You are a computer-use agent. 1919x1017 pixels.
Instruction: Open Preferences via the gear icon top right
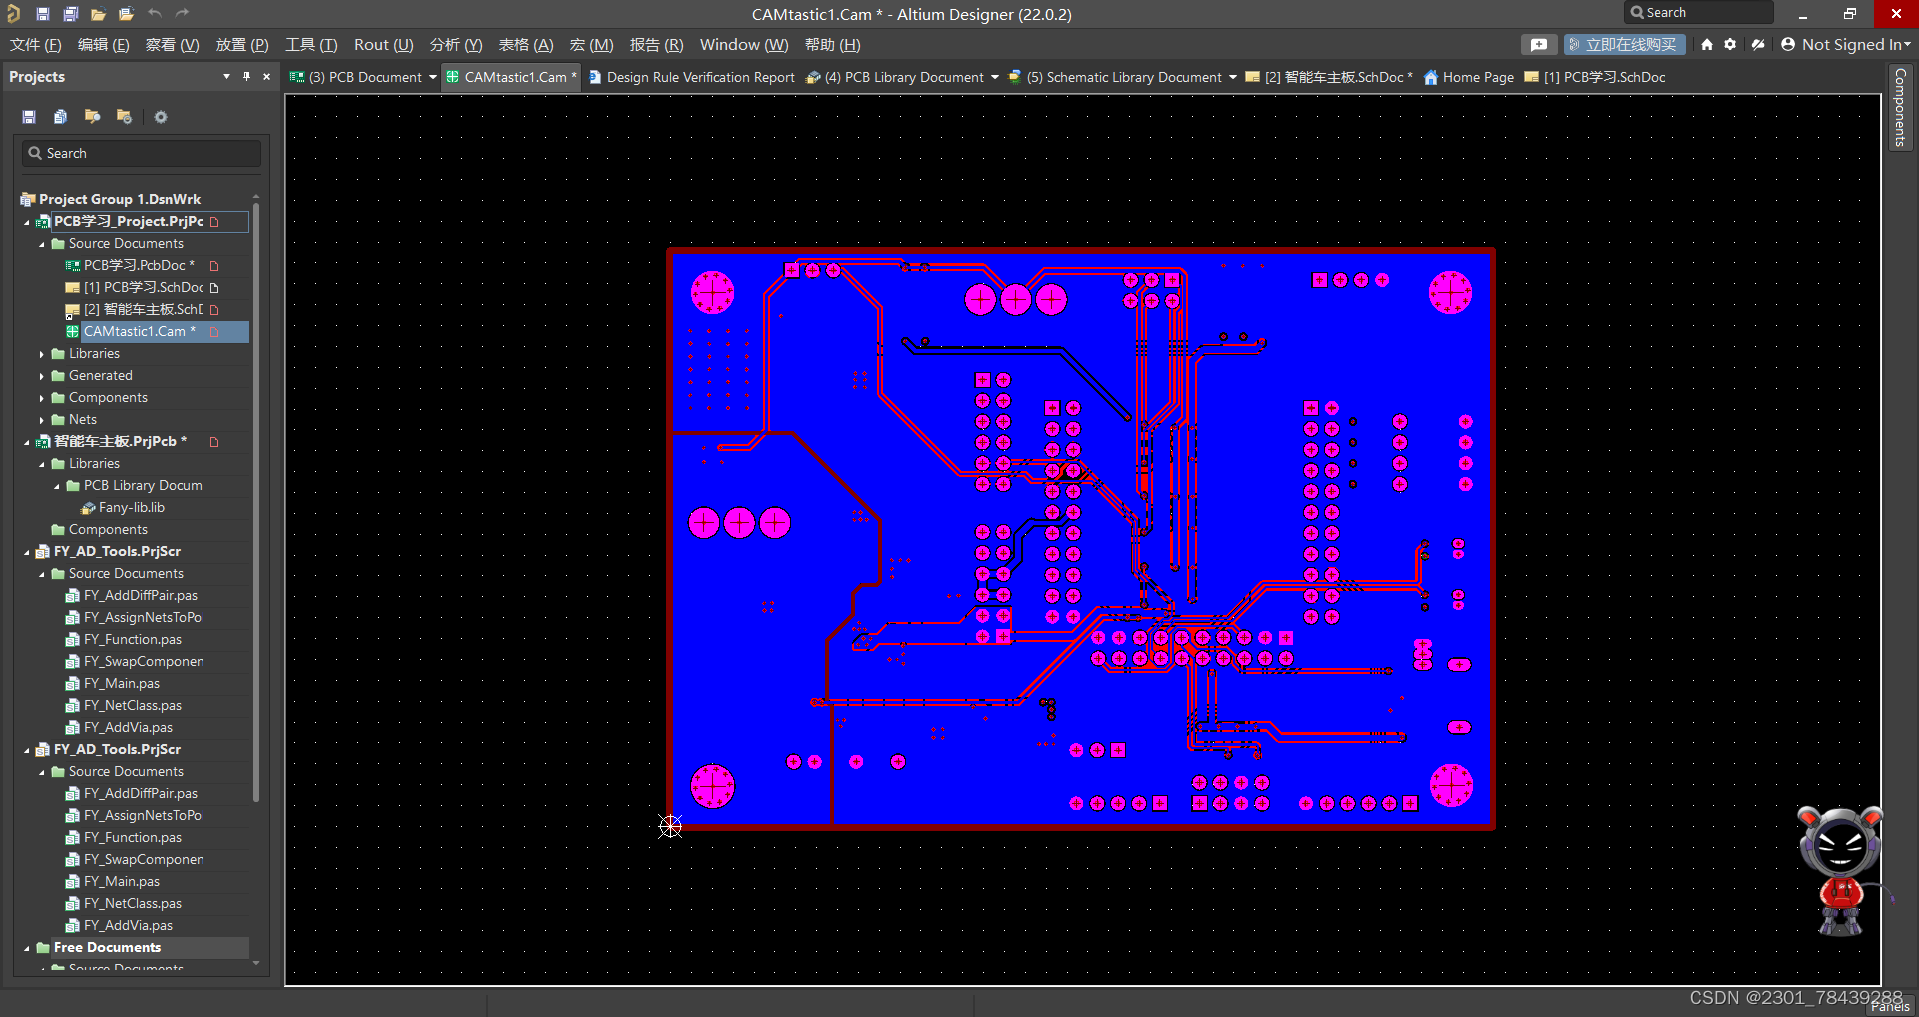1729,44
